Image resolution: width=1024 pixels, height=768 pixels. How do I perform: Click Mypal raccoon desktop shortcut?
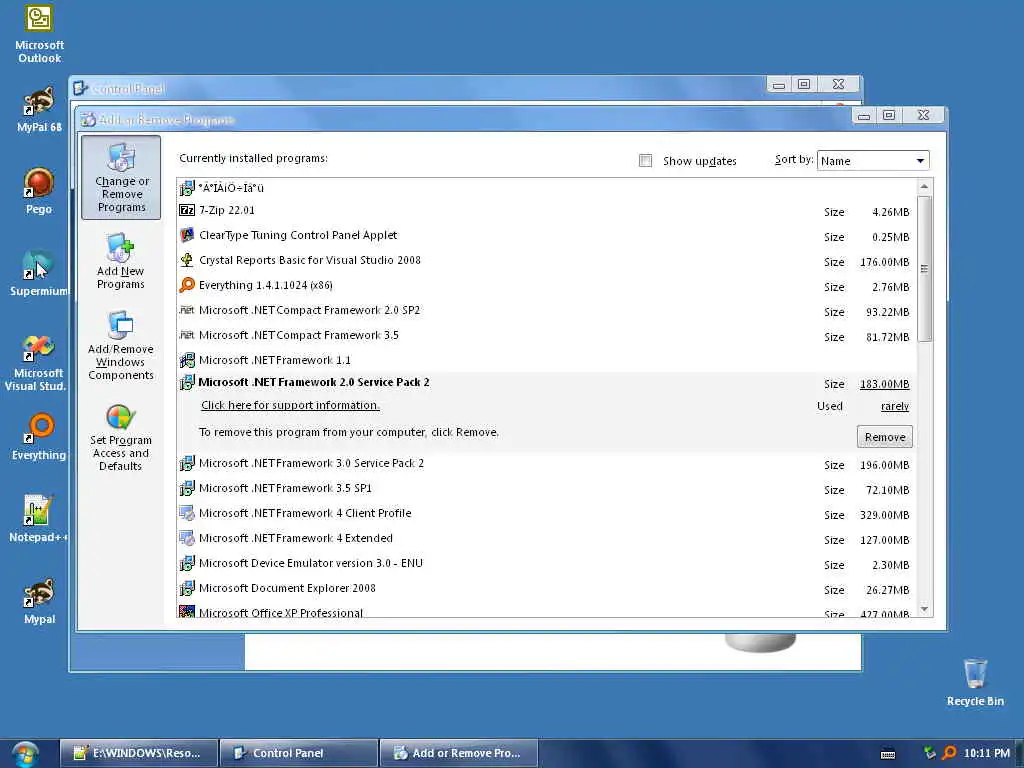point(39,601)
